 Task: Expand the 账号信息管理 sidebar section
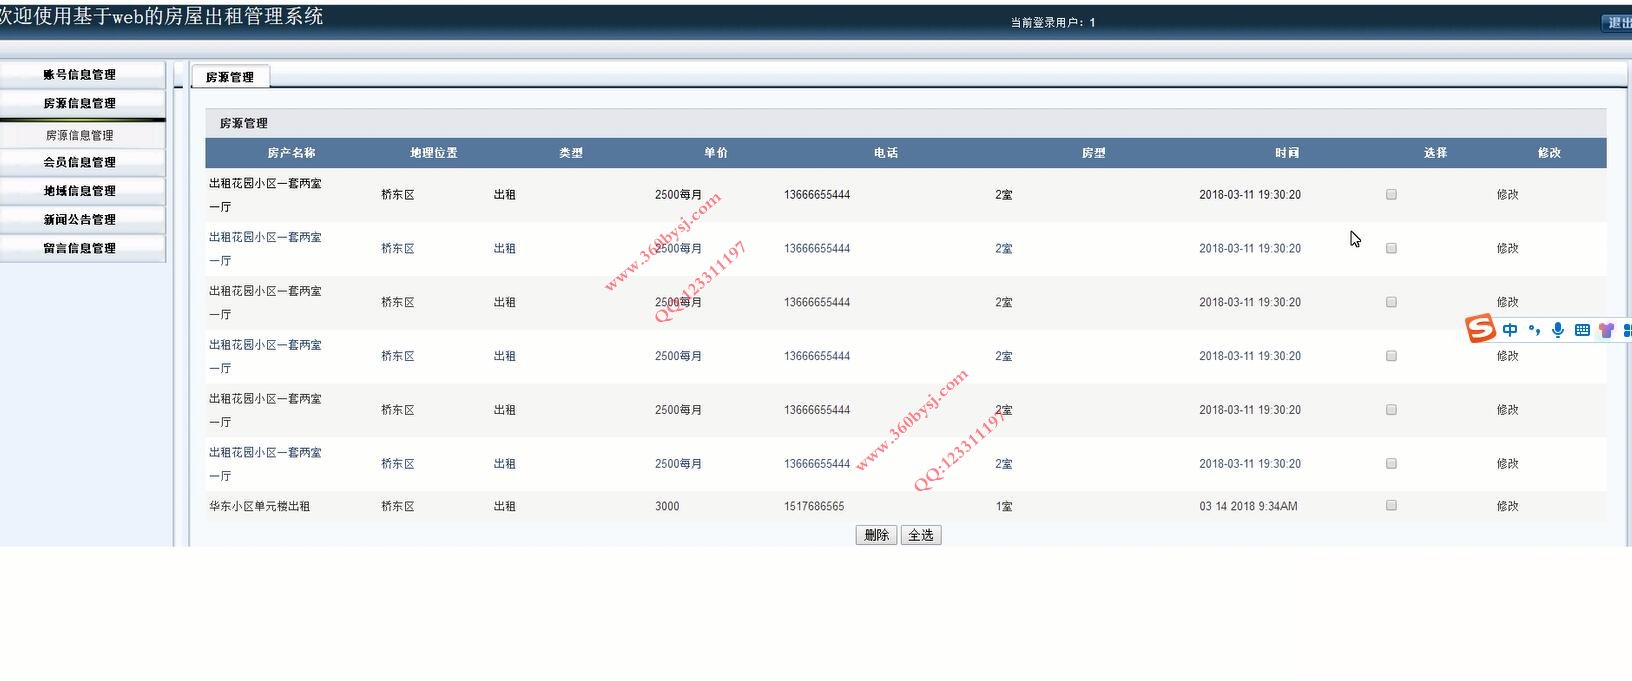(80, 75)
